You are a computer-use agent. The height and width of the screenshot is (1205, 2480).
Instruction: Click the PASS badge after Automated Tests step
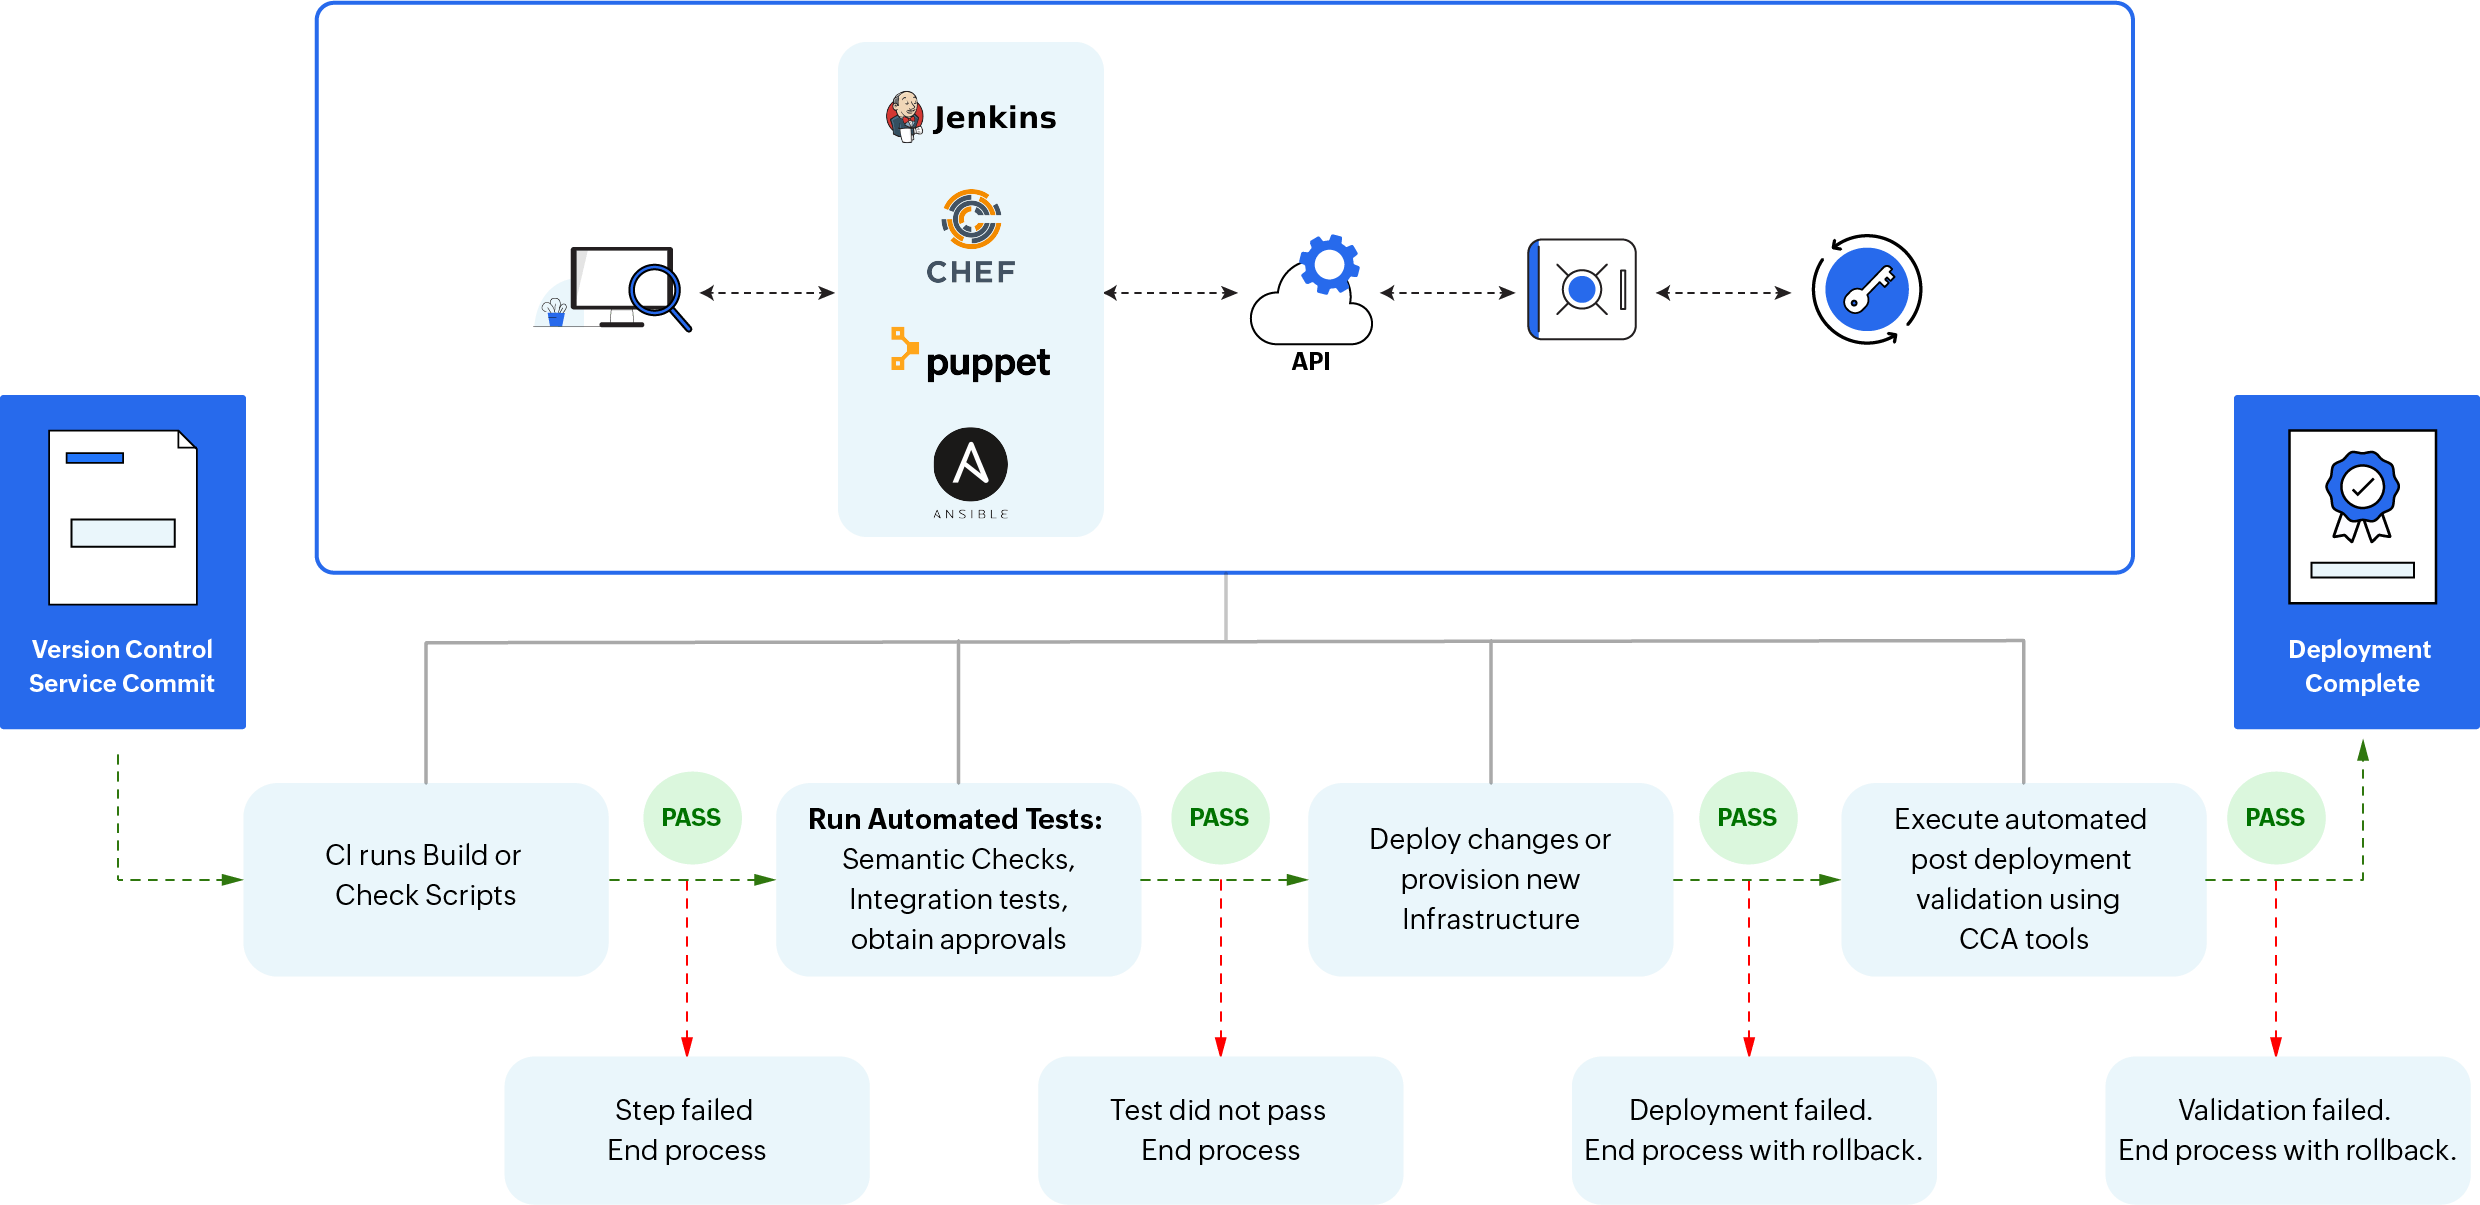1194,838
